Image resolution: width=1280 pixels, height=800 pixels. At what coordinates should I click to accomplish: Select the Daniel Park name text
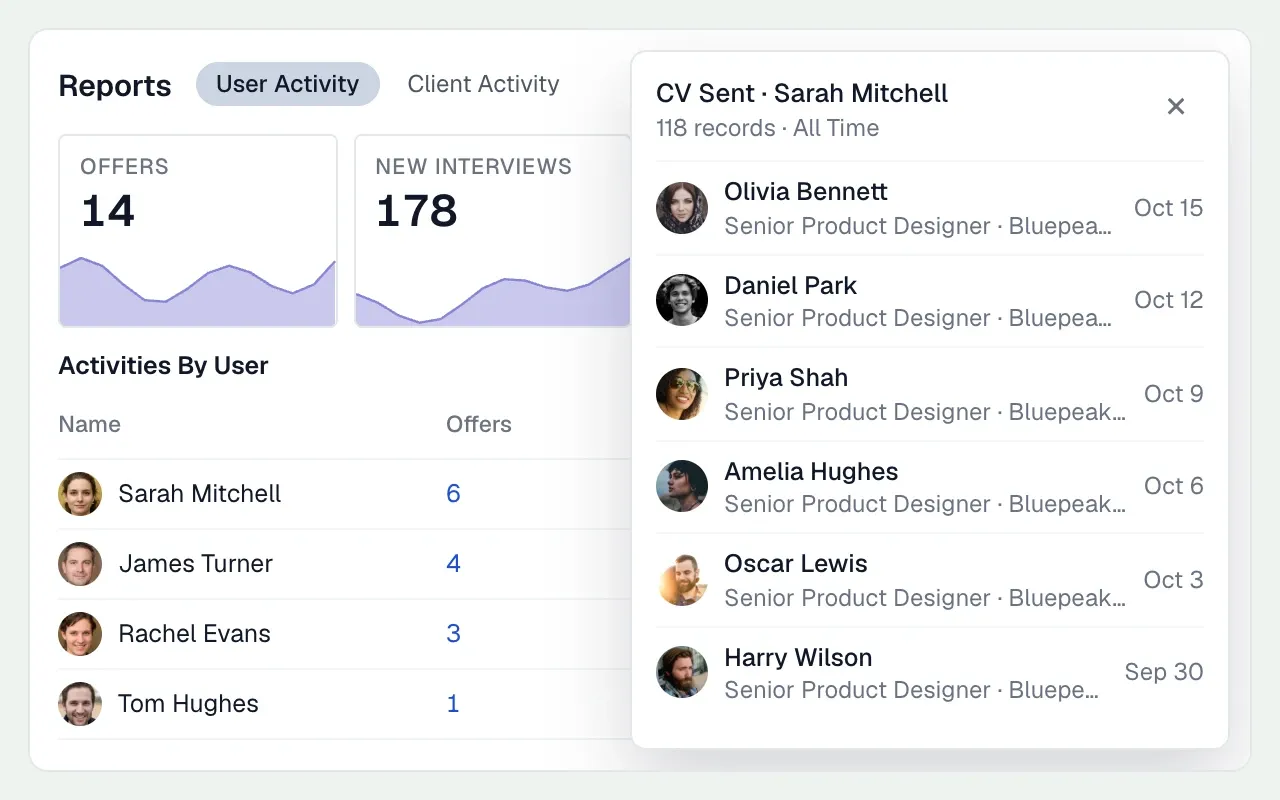tap(790, 285)
